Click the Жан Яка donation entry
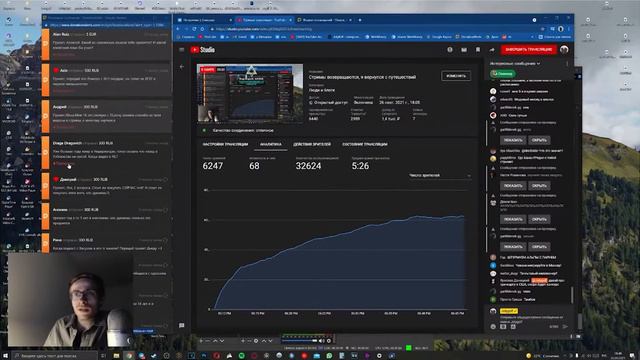Screen dimensions: 640x360 pyautogui.click(x=106, y=44)
